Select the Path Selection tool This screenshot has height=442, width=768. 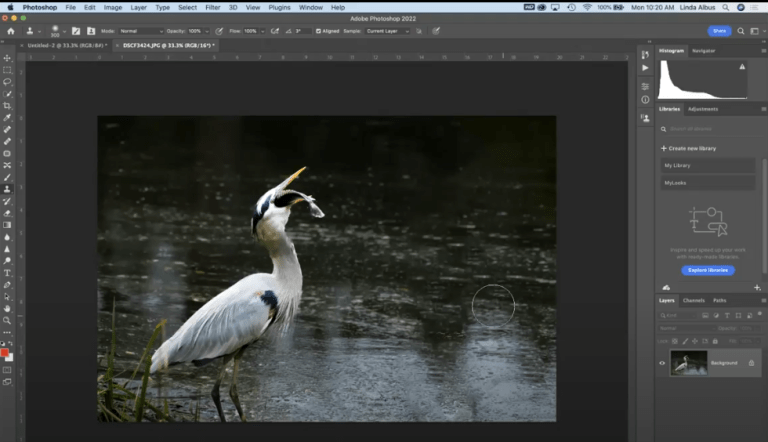[x=7, y=297]
